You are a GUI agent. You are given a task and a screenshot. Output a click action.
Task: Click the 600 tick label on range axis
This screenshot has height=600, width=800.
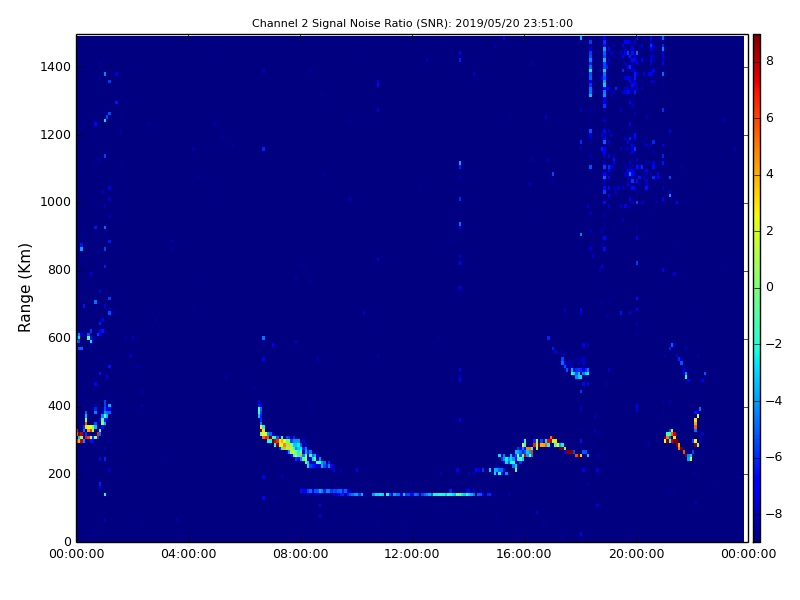point(59,338)
